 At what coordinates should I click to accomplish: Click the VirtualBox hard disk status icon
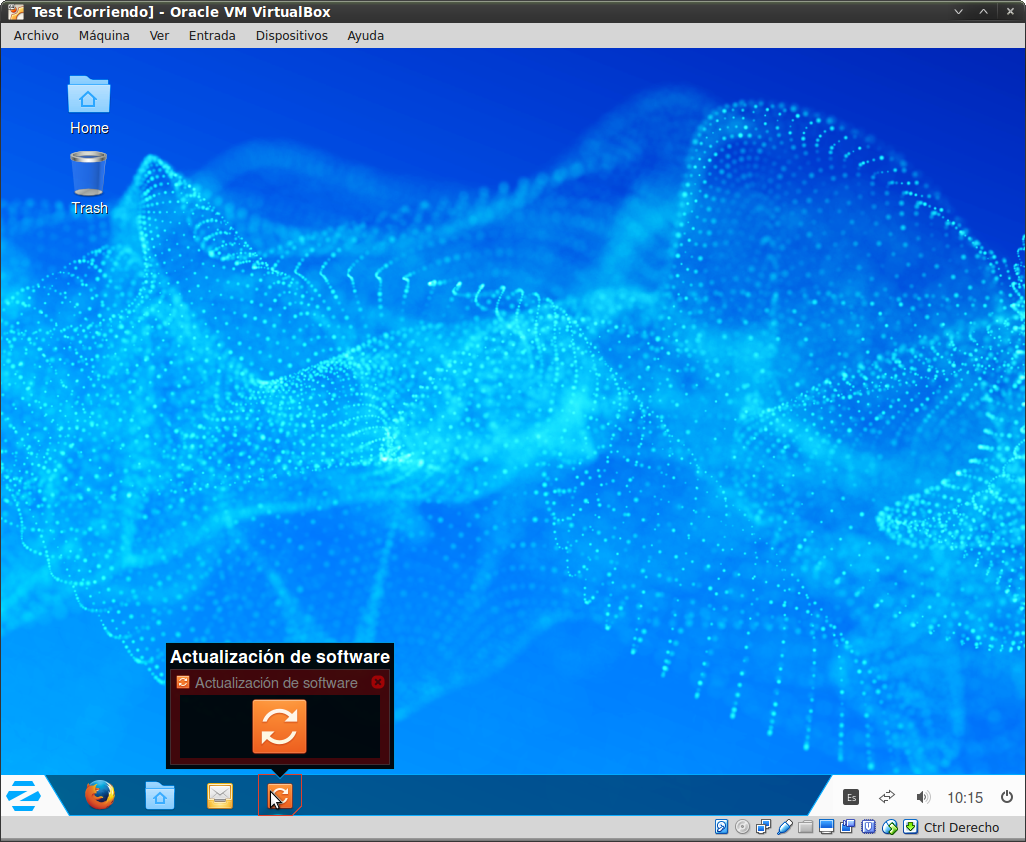pyautogui.click(x=722, y=827)
